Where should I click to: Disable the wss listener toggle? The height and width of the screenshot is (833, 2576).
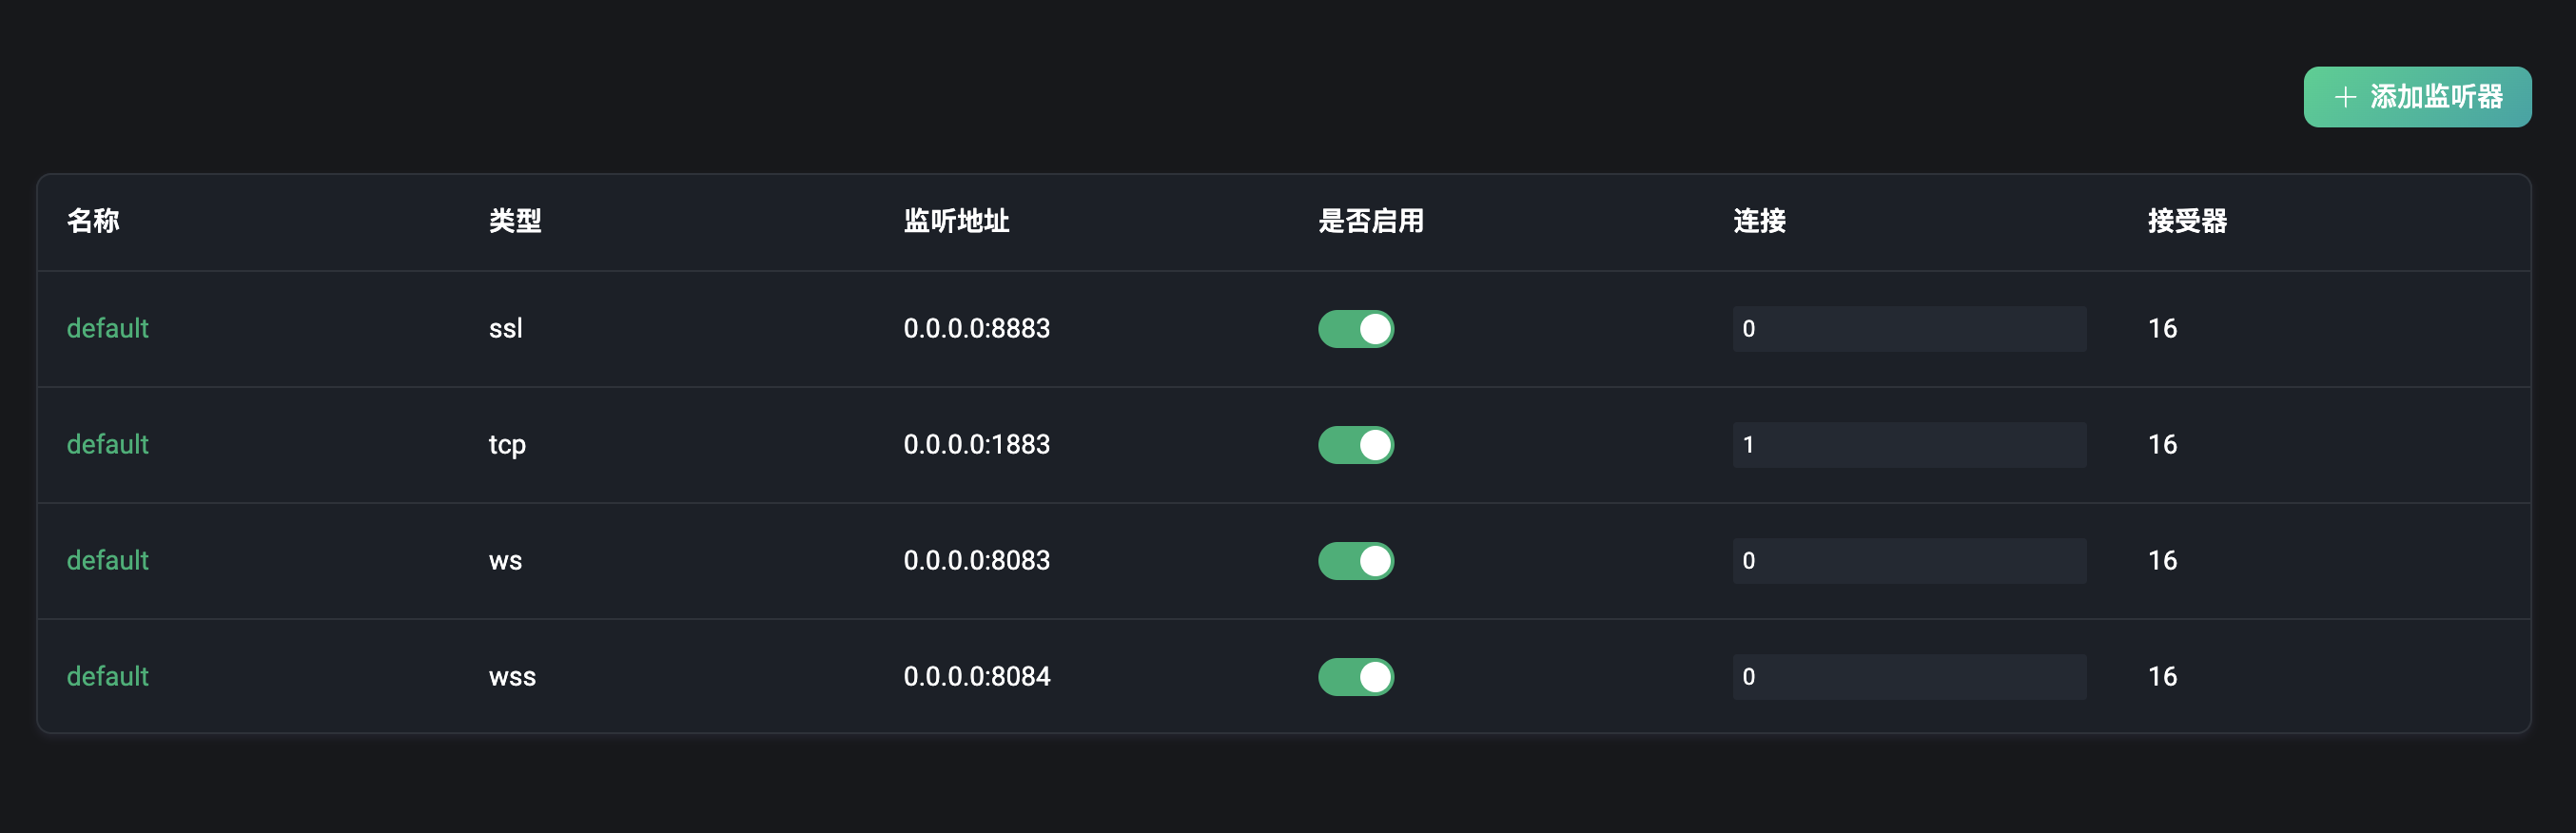1356,676
